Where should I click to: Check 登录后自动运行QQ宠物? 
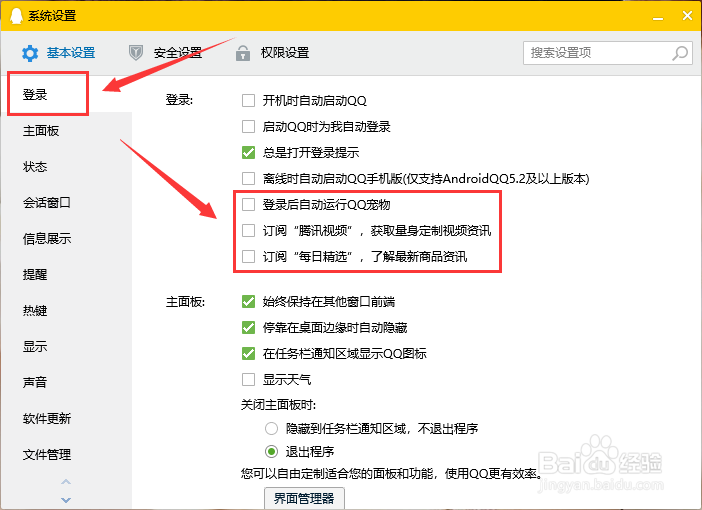(248, 204)
